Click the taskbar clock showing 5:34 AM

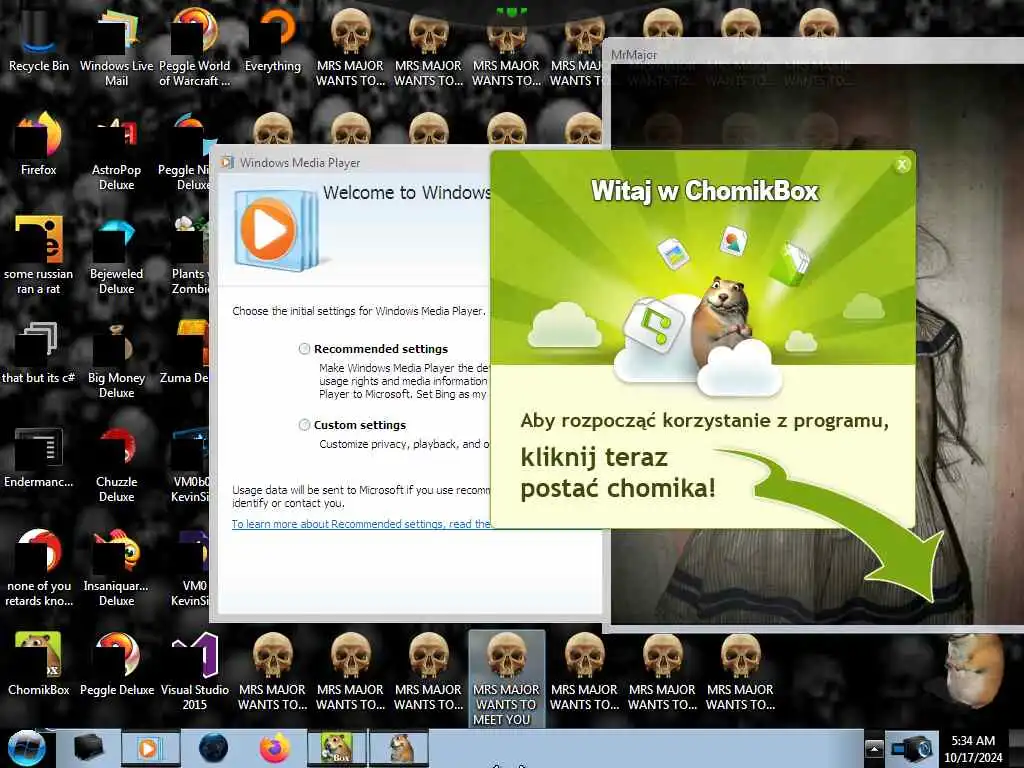[973, 748]
